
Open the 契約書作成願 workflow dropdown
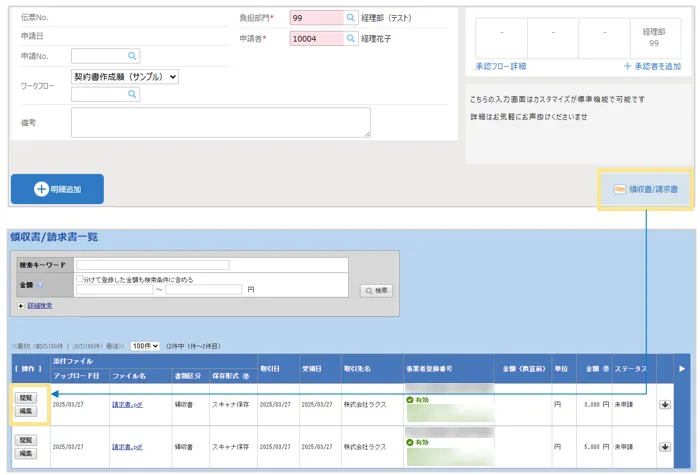125,76
